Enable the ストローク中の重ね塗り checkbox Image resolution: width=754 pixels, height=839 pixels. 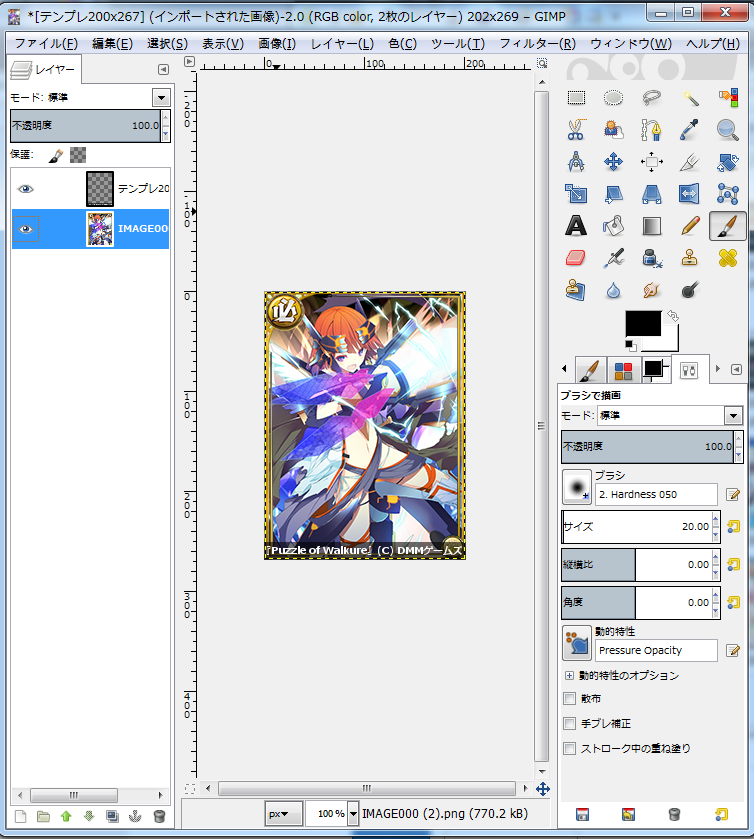(x=569, y=748)
